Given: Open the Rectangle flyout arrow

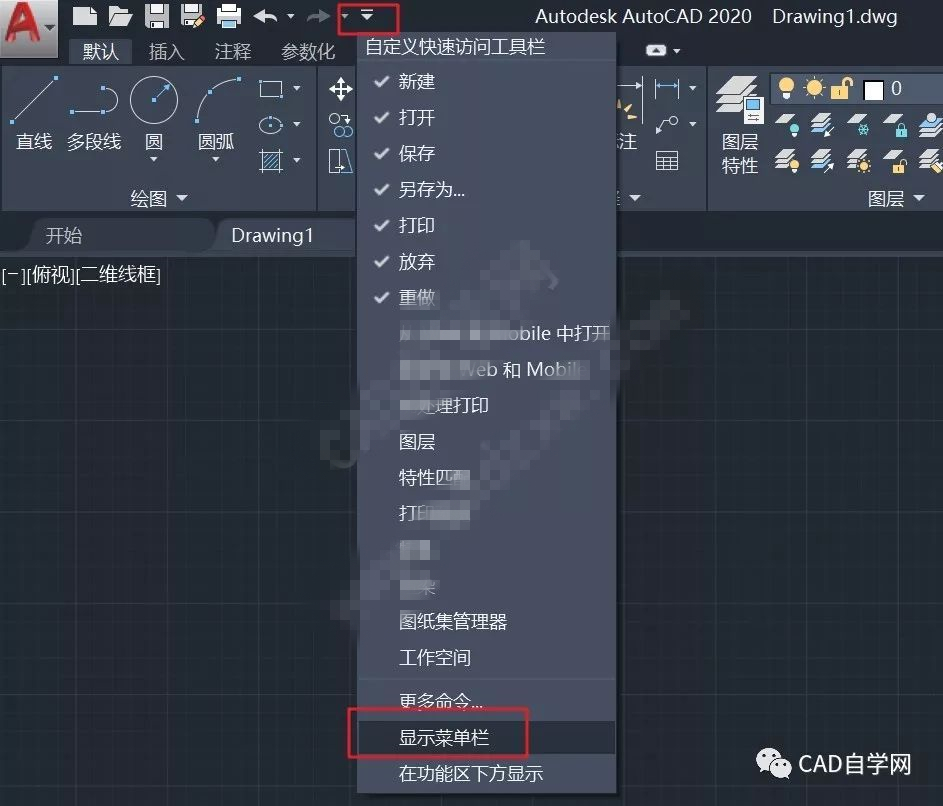Looking at the screenshot, I should 296,88.
